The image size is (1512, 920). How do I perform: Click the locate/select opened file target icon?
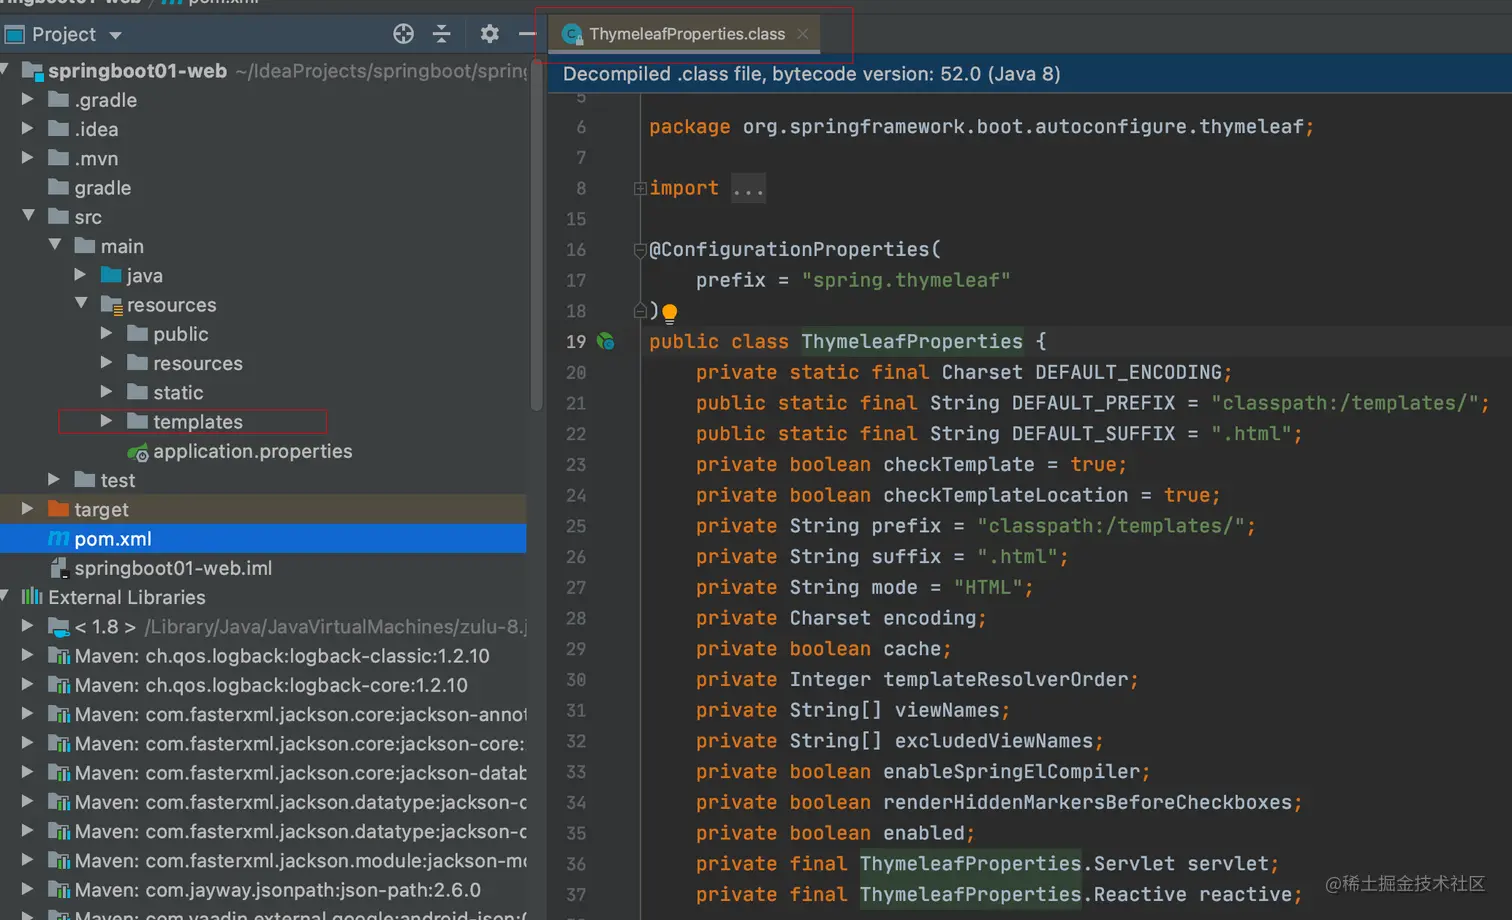403,34
